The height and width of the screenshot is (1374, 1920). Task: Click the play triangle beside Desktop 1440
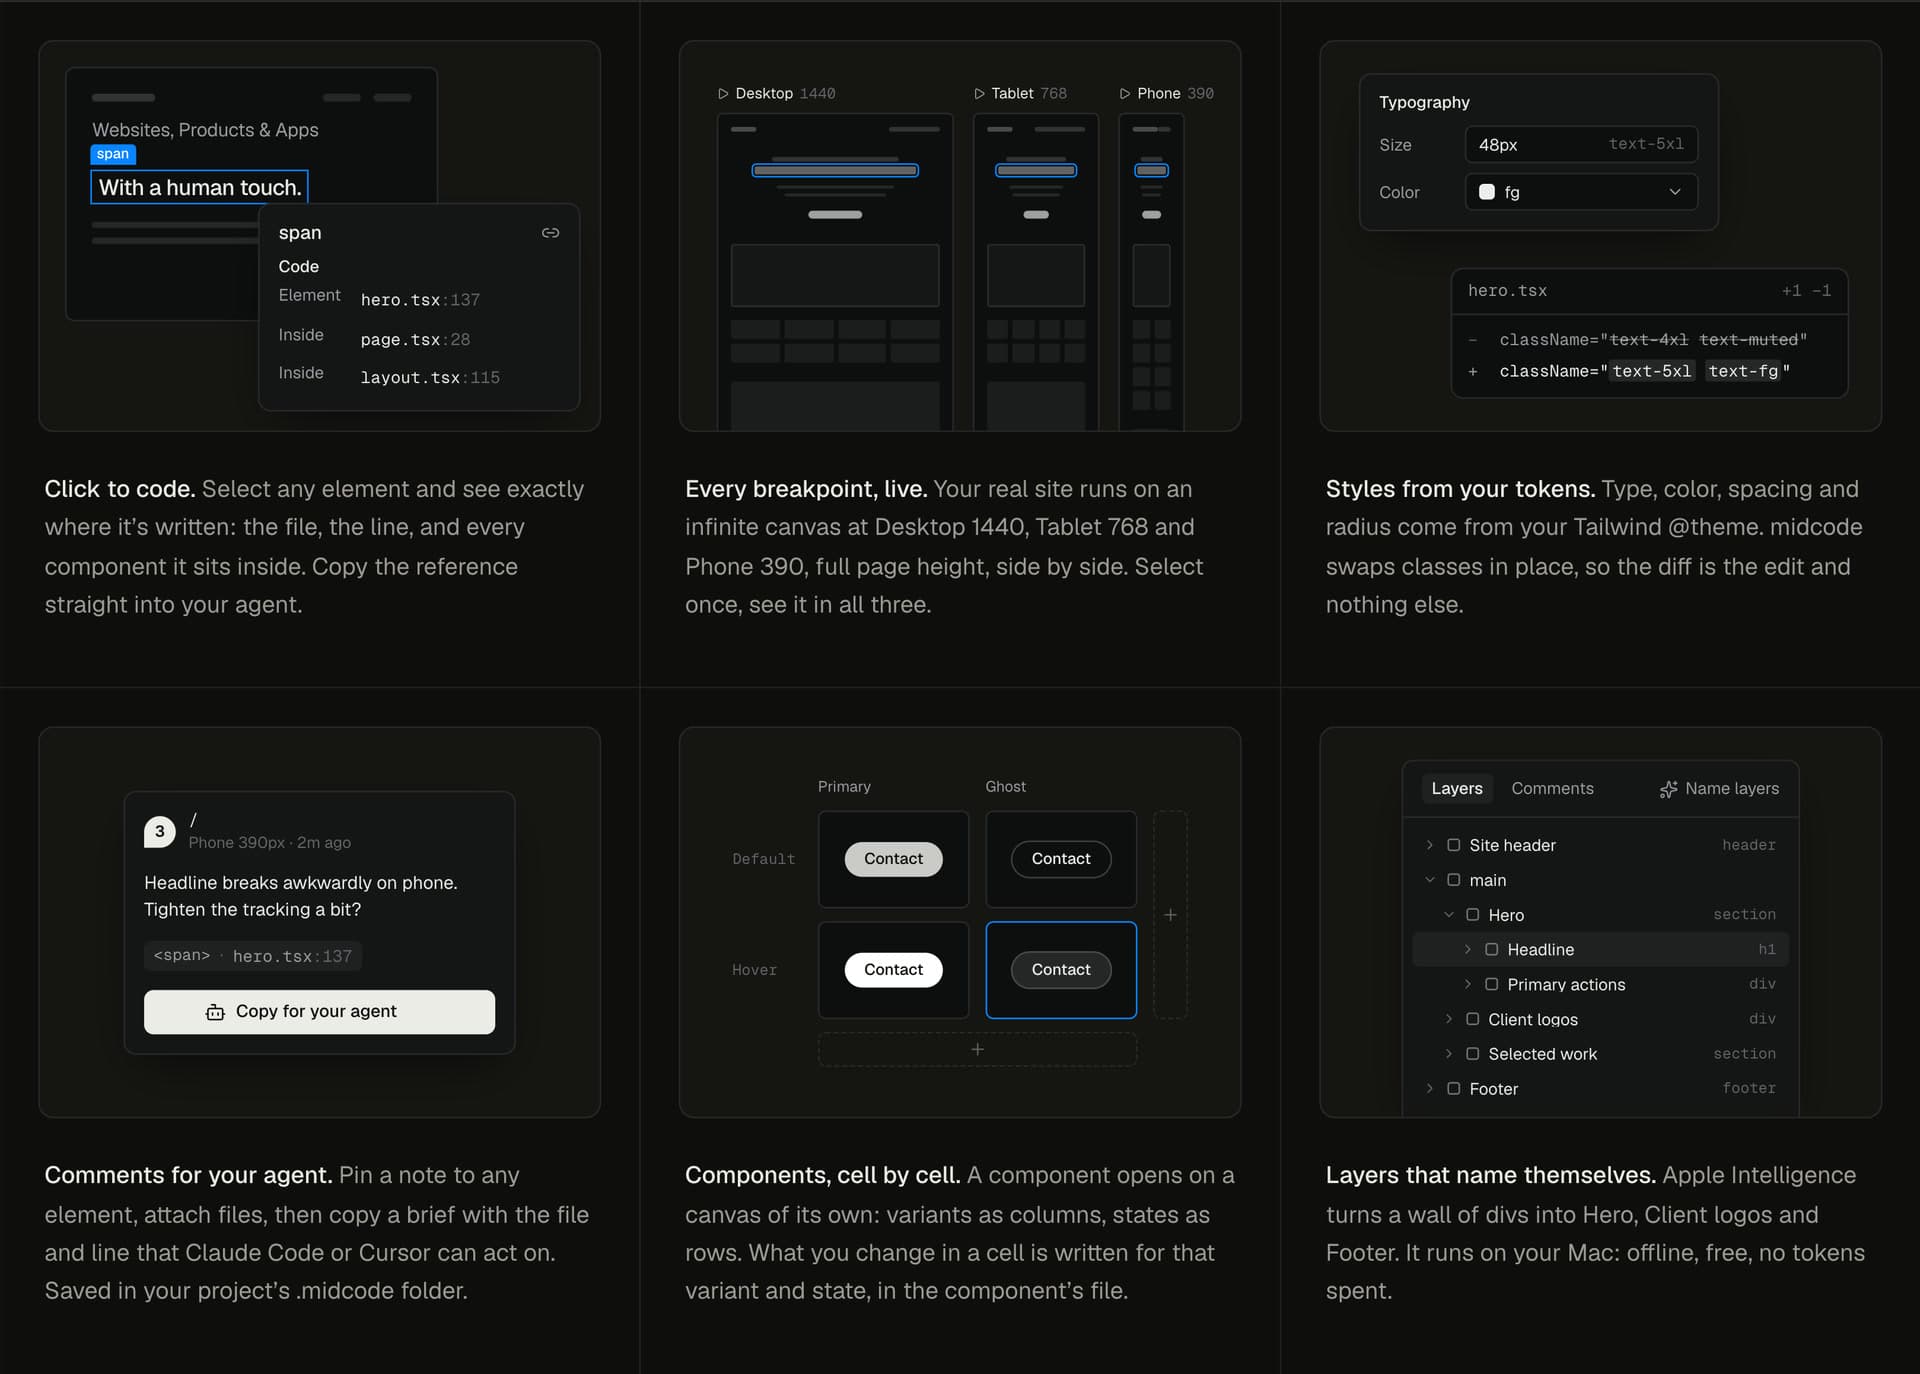723,94
